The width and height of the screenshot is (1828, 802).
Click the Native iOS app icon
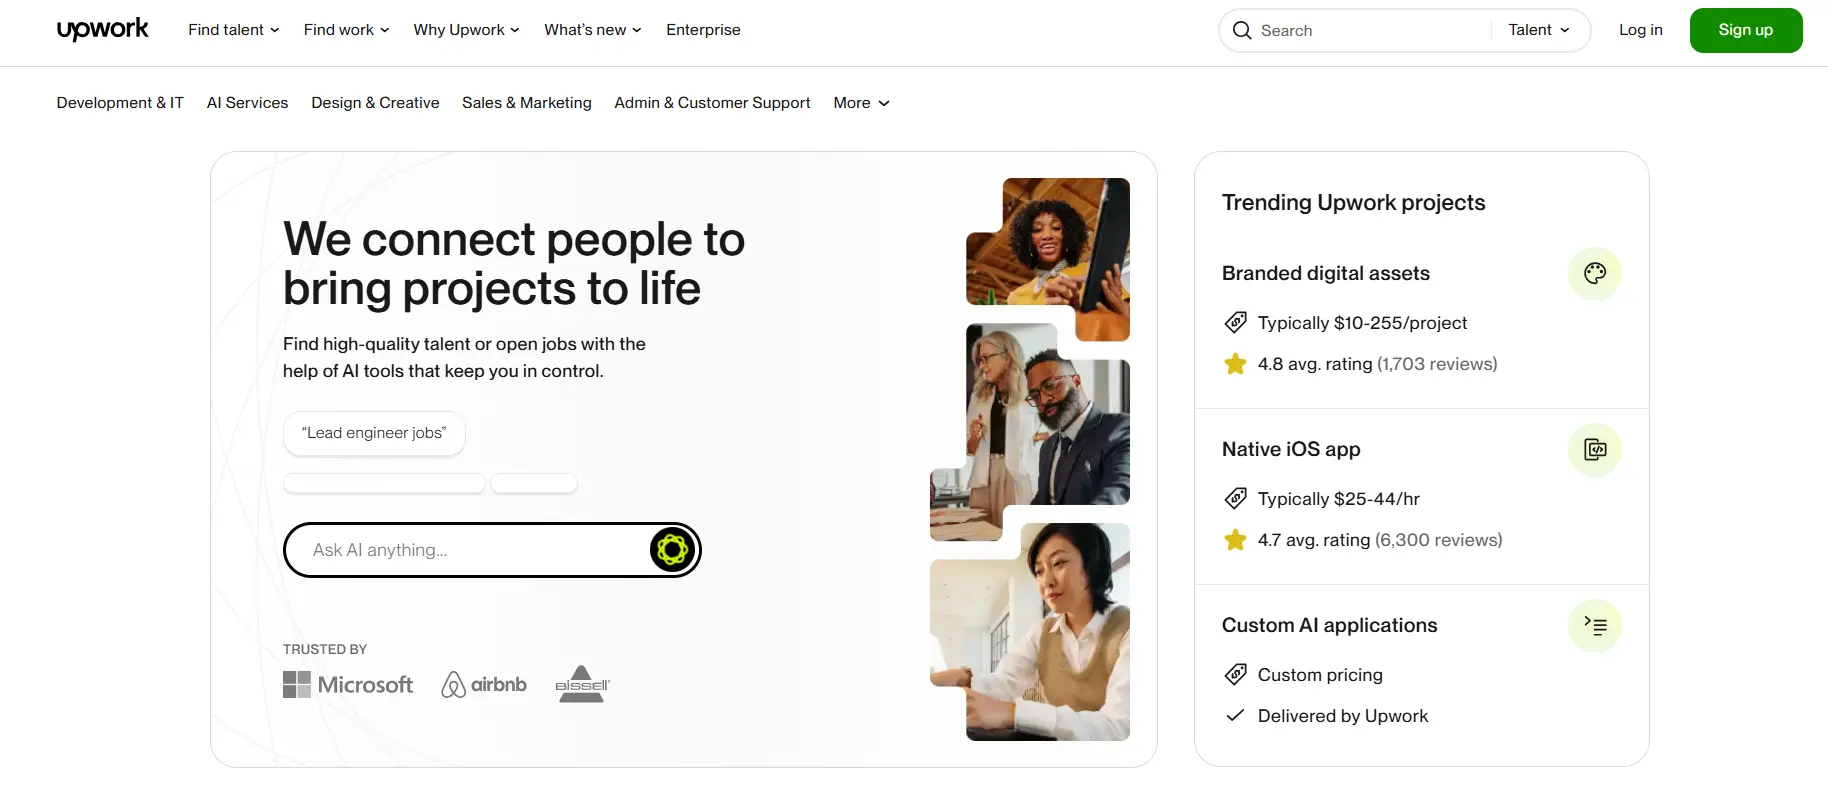pyautogui.click(x=1595, y=450)
